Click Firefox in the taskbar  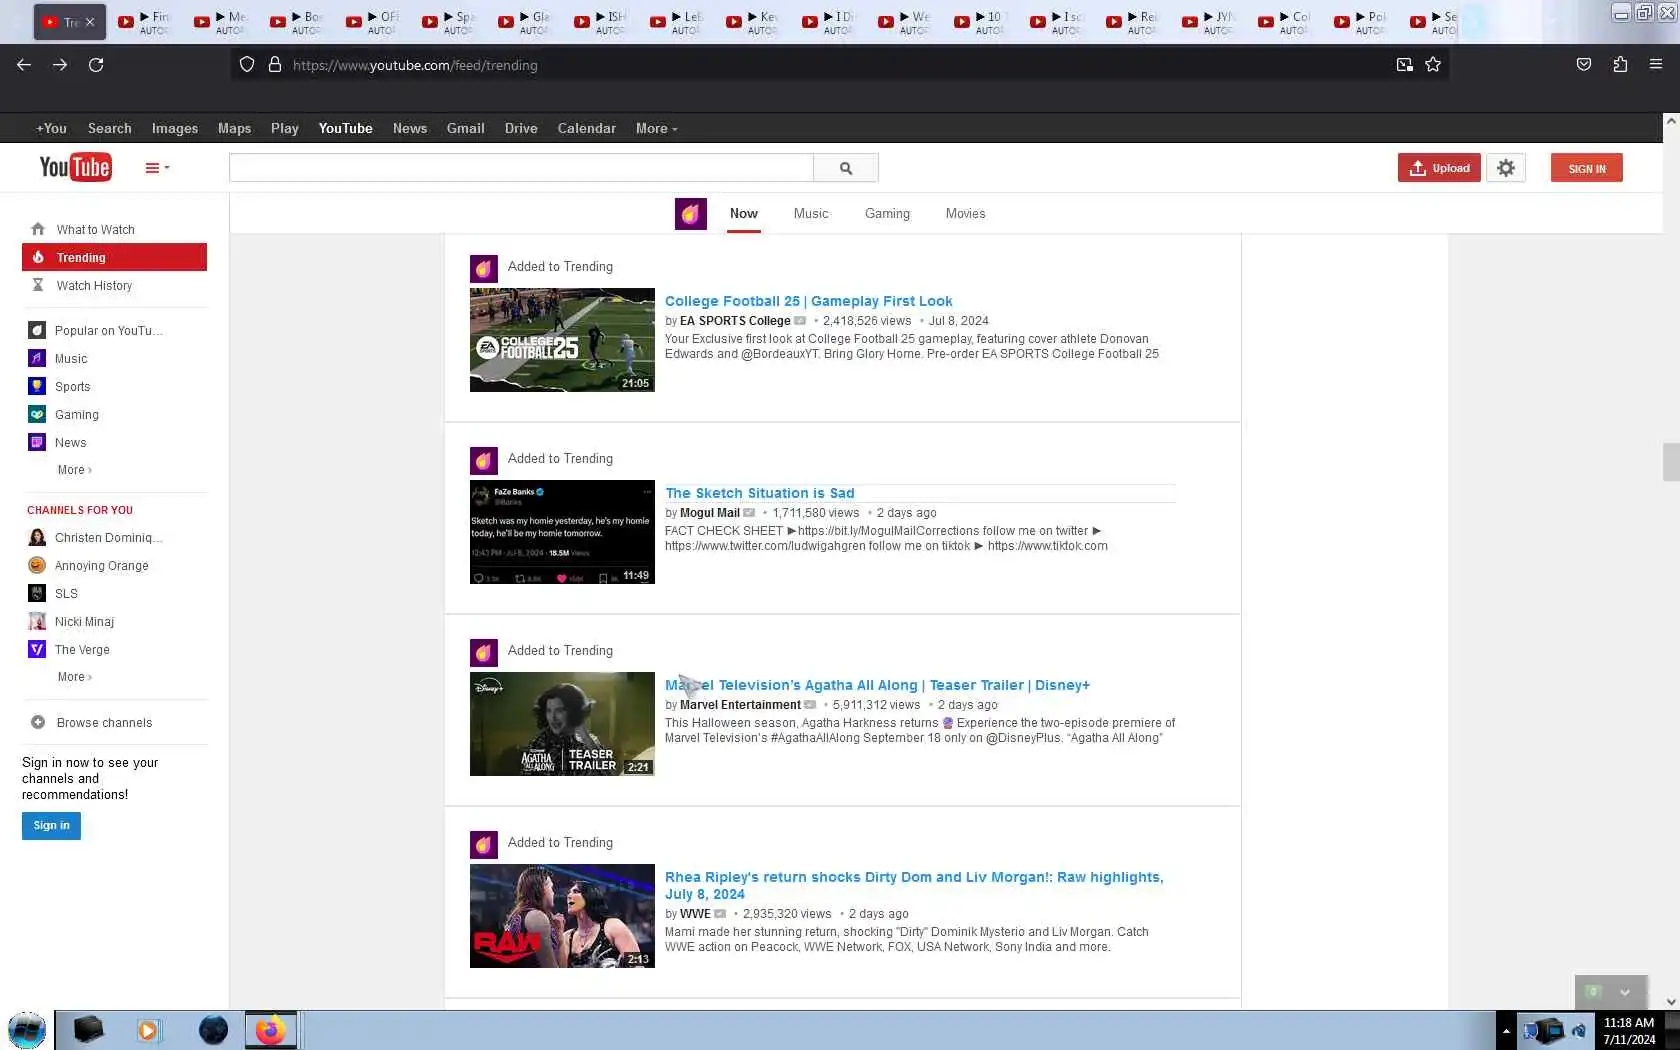coord(270,1030)
